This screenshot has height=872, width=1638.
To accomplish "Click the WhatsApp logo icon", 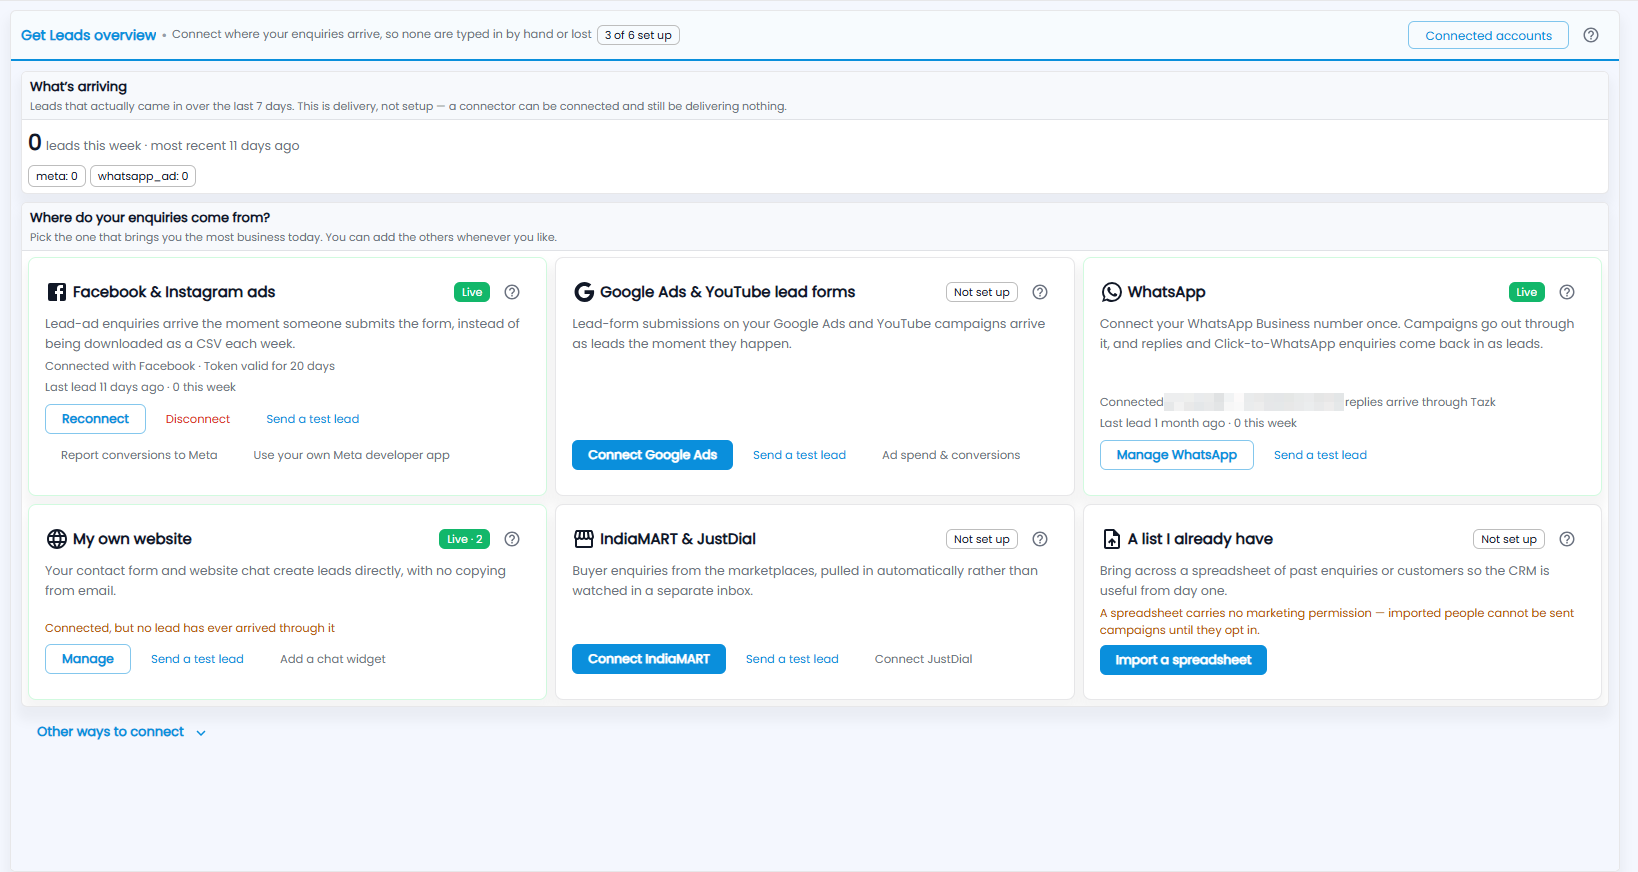I will point(1111,292).
